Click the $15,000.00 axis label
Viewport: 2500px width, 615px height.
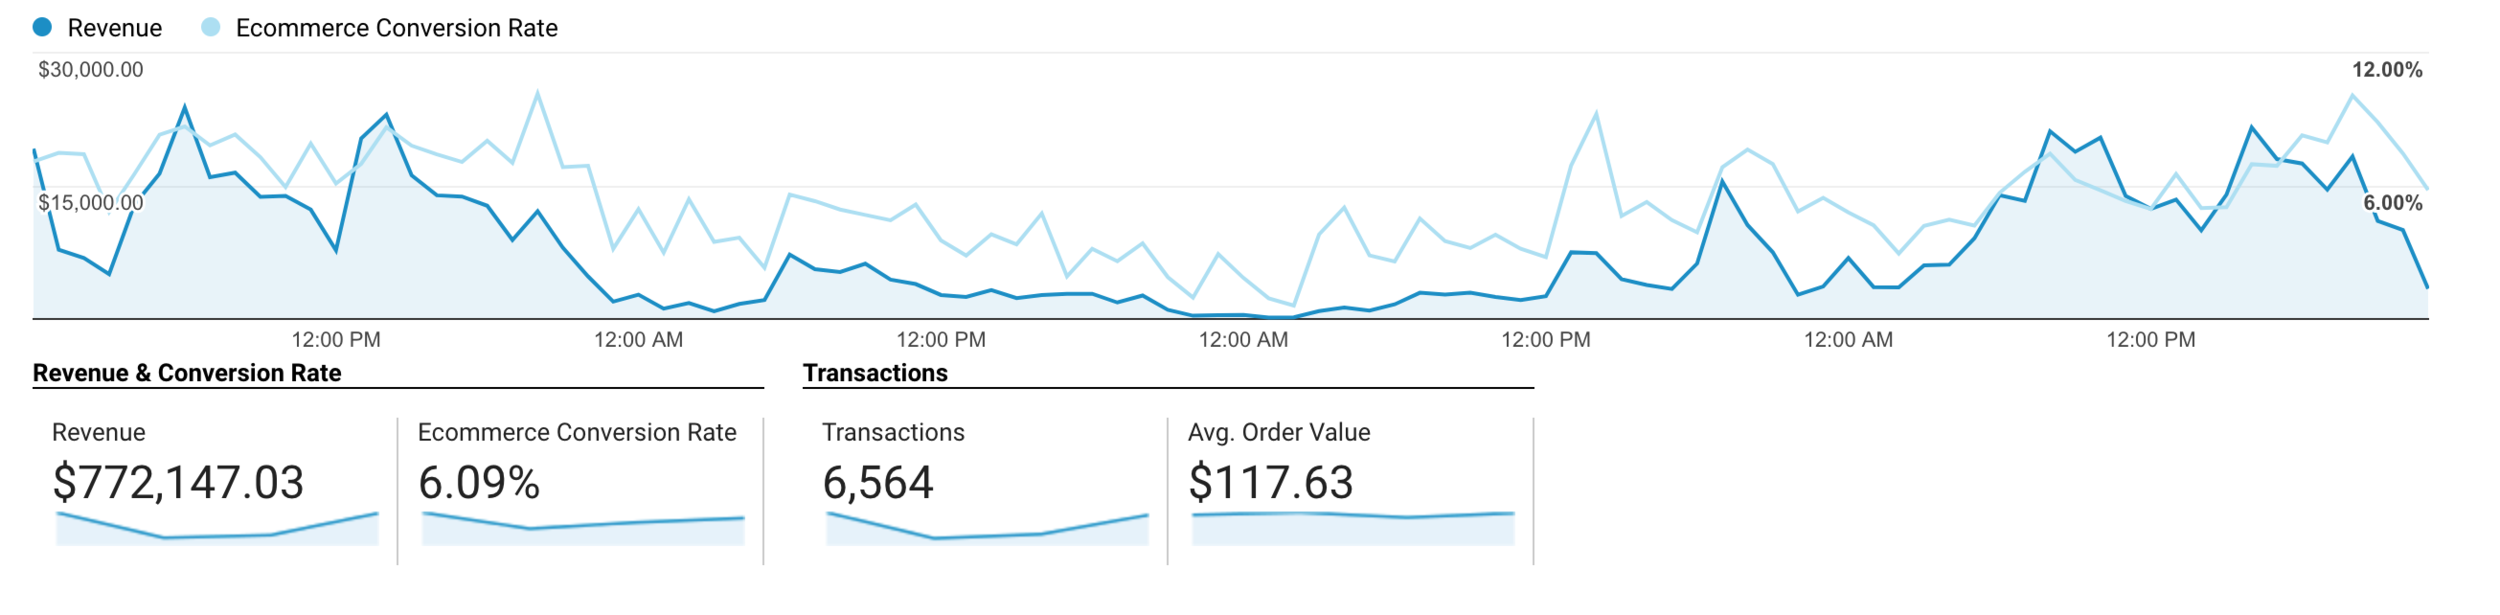click(x=91, y=203)
